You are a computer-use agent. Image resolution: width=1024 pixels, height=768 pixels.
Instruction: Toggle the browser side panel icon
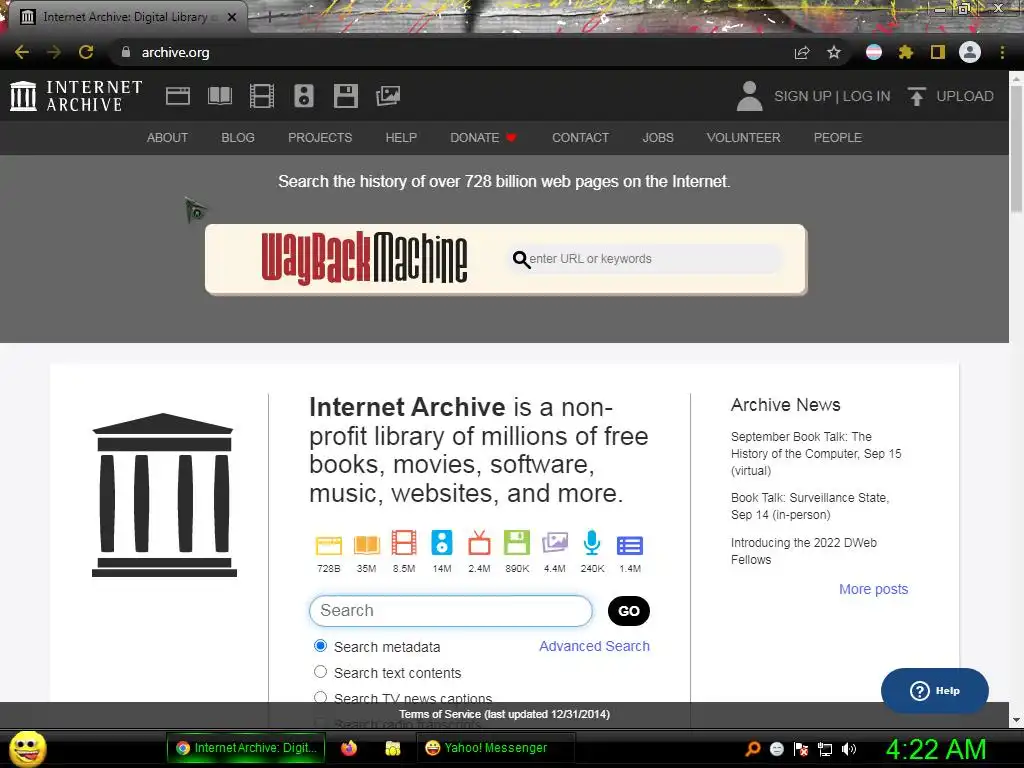tap(938, 52)
